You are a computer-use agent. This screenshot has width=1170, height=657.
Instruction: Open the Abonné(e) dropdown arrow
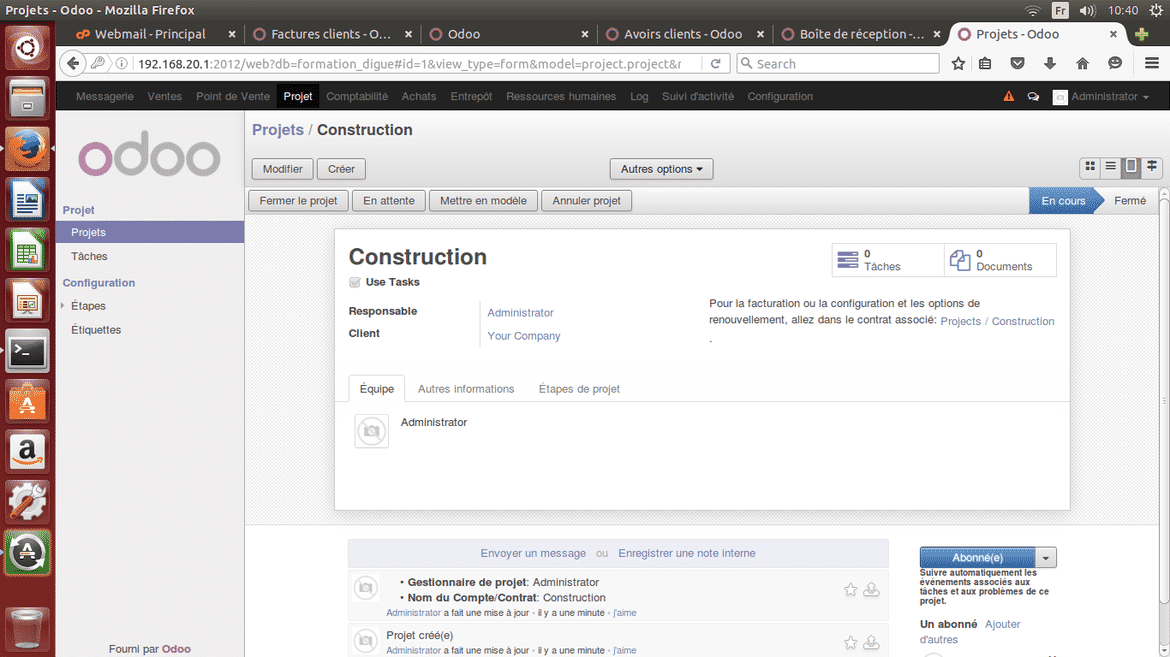1046,557
